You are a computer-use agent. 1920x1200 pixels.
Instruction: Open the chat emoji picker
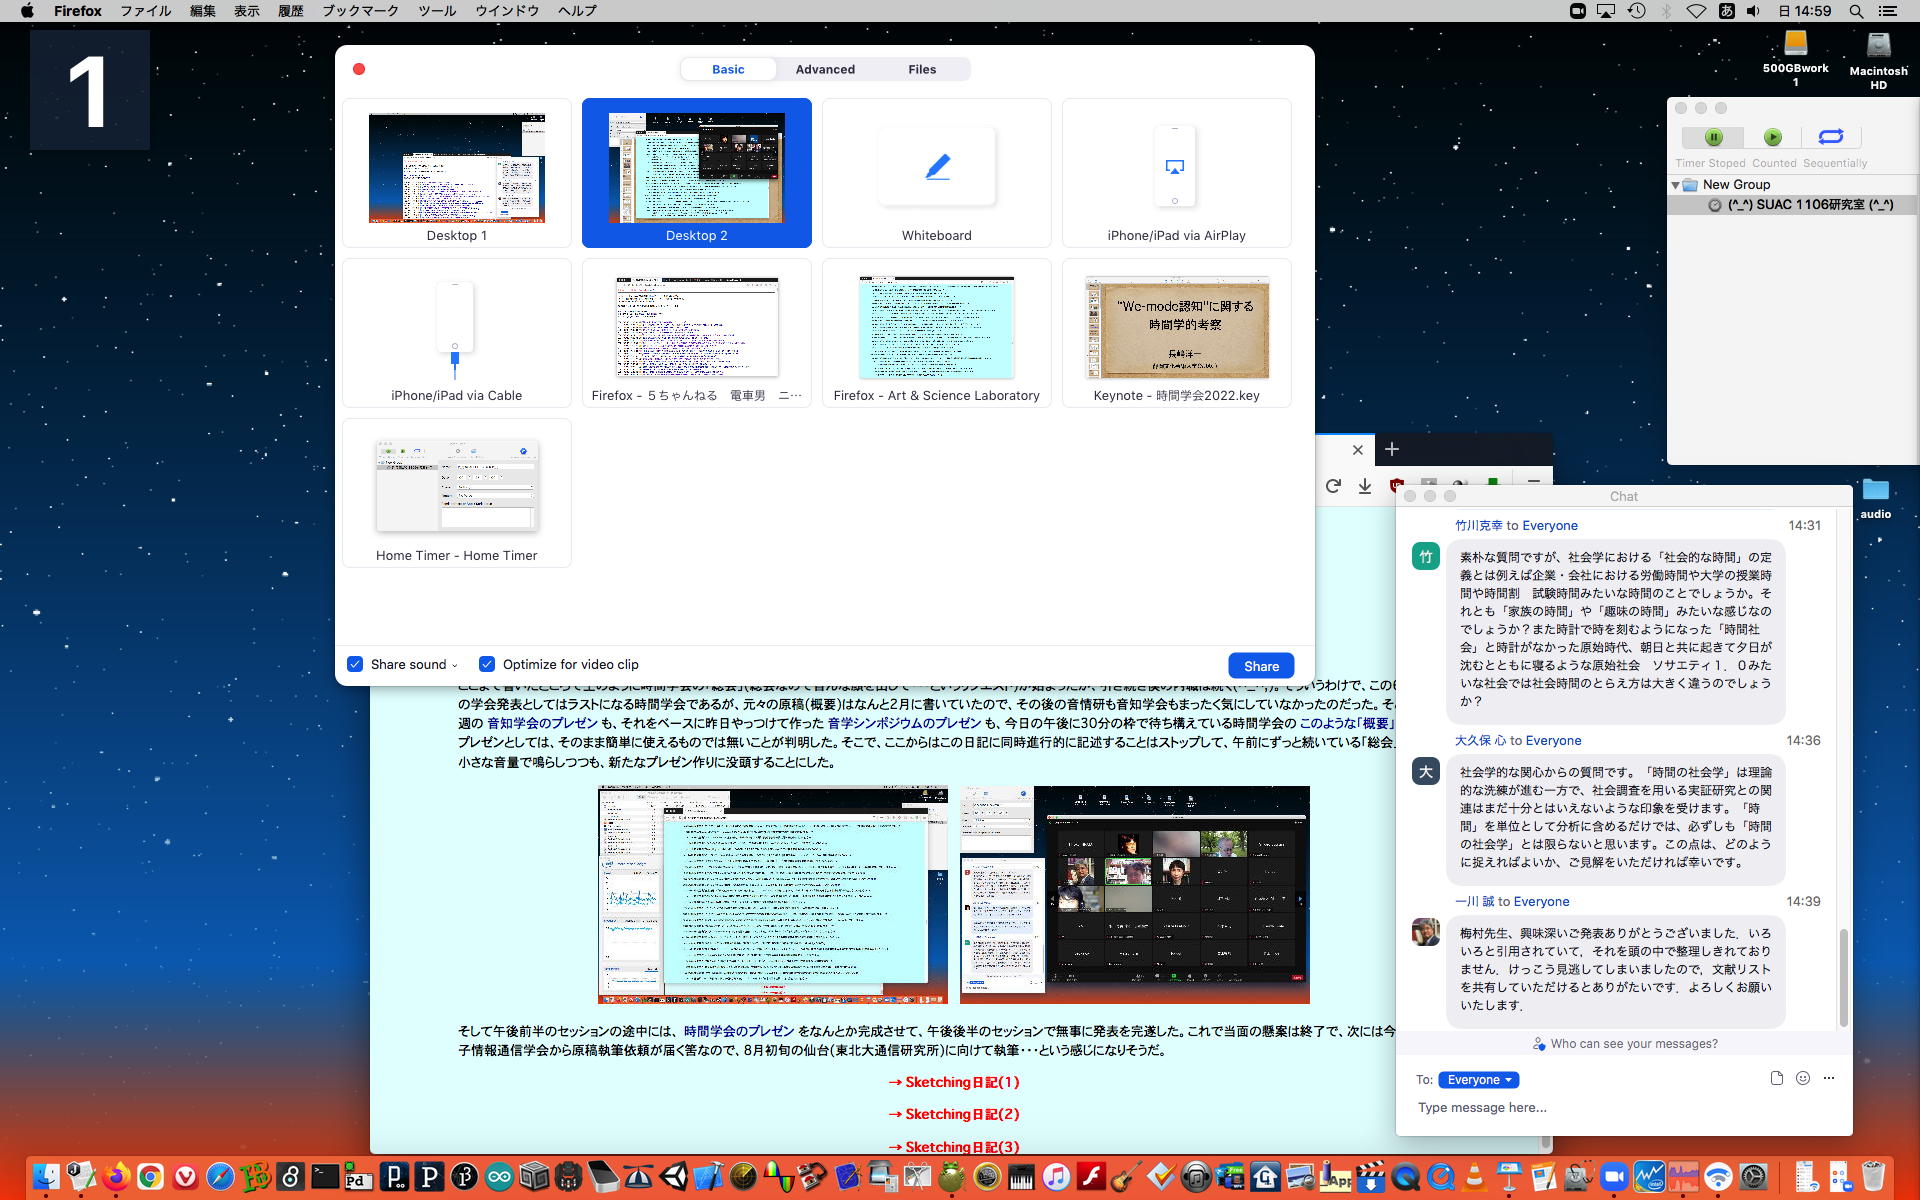[x=1802, y=1078]
